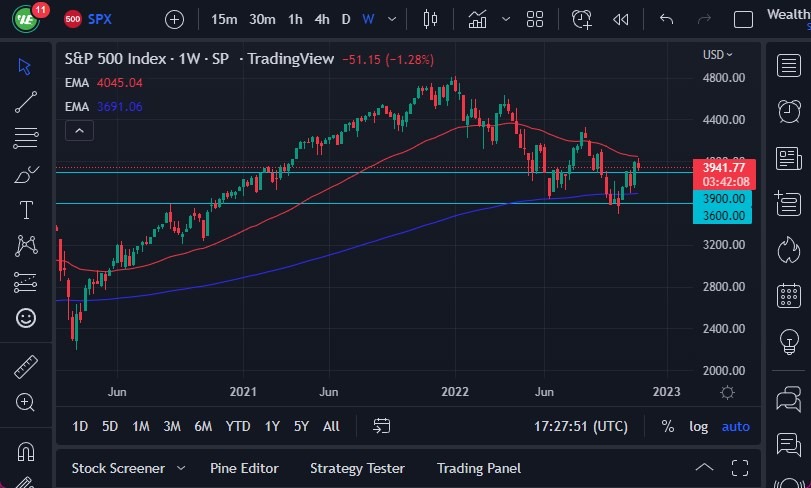This screenshot has height=488, width=811.
Task: Click the SPX symbol search field
Action: tap(100, 19)
